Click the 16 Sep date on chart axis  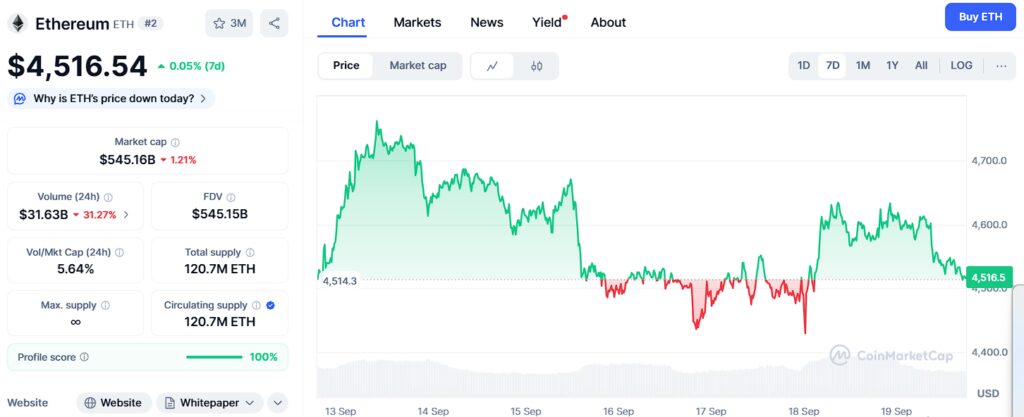[618, 411]
